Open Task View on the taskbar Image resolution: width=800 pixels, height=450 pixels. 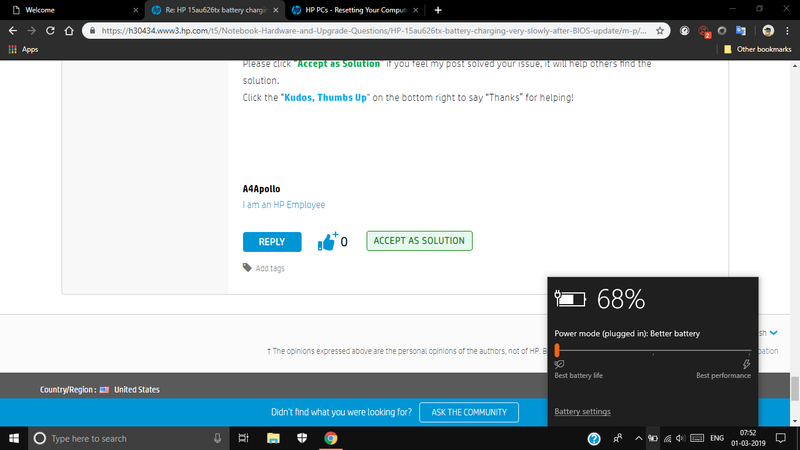pyautogui.click(x=243, y=438)
